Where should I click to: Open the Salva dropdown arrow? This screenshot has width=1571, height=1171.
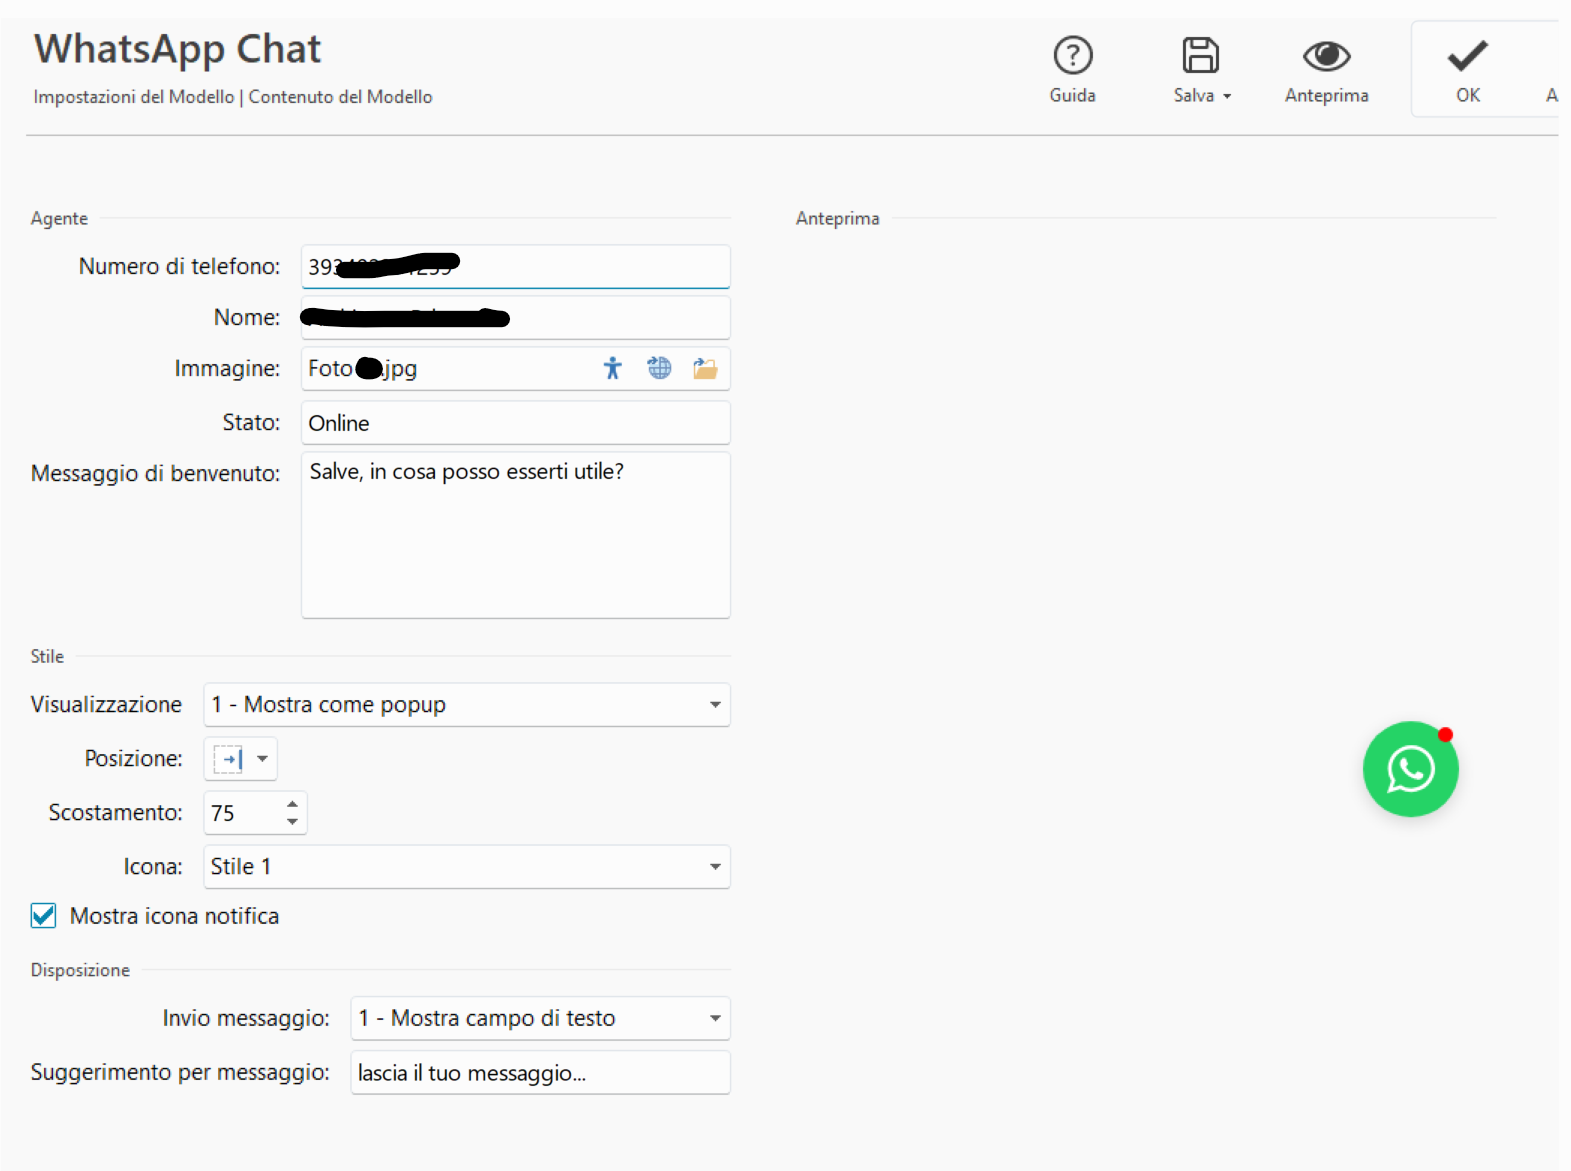pyautogui.click(x=1227, y=97)
